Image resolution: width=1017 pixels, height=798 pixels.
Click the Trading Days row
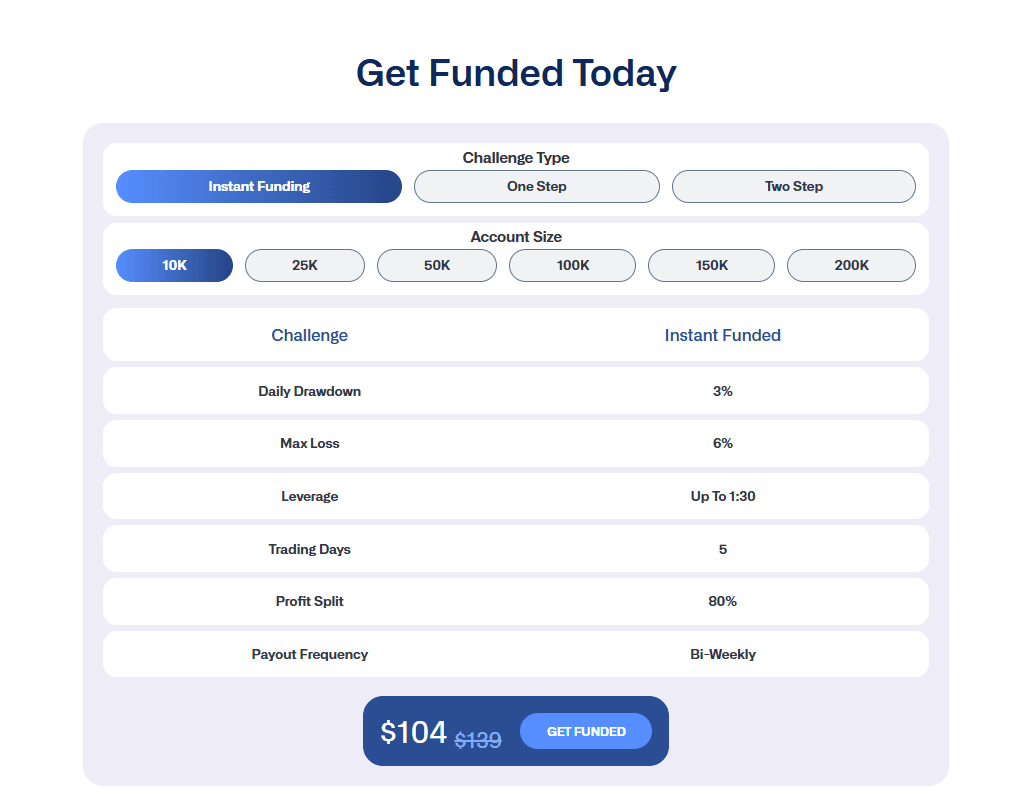click(515, 549)
